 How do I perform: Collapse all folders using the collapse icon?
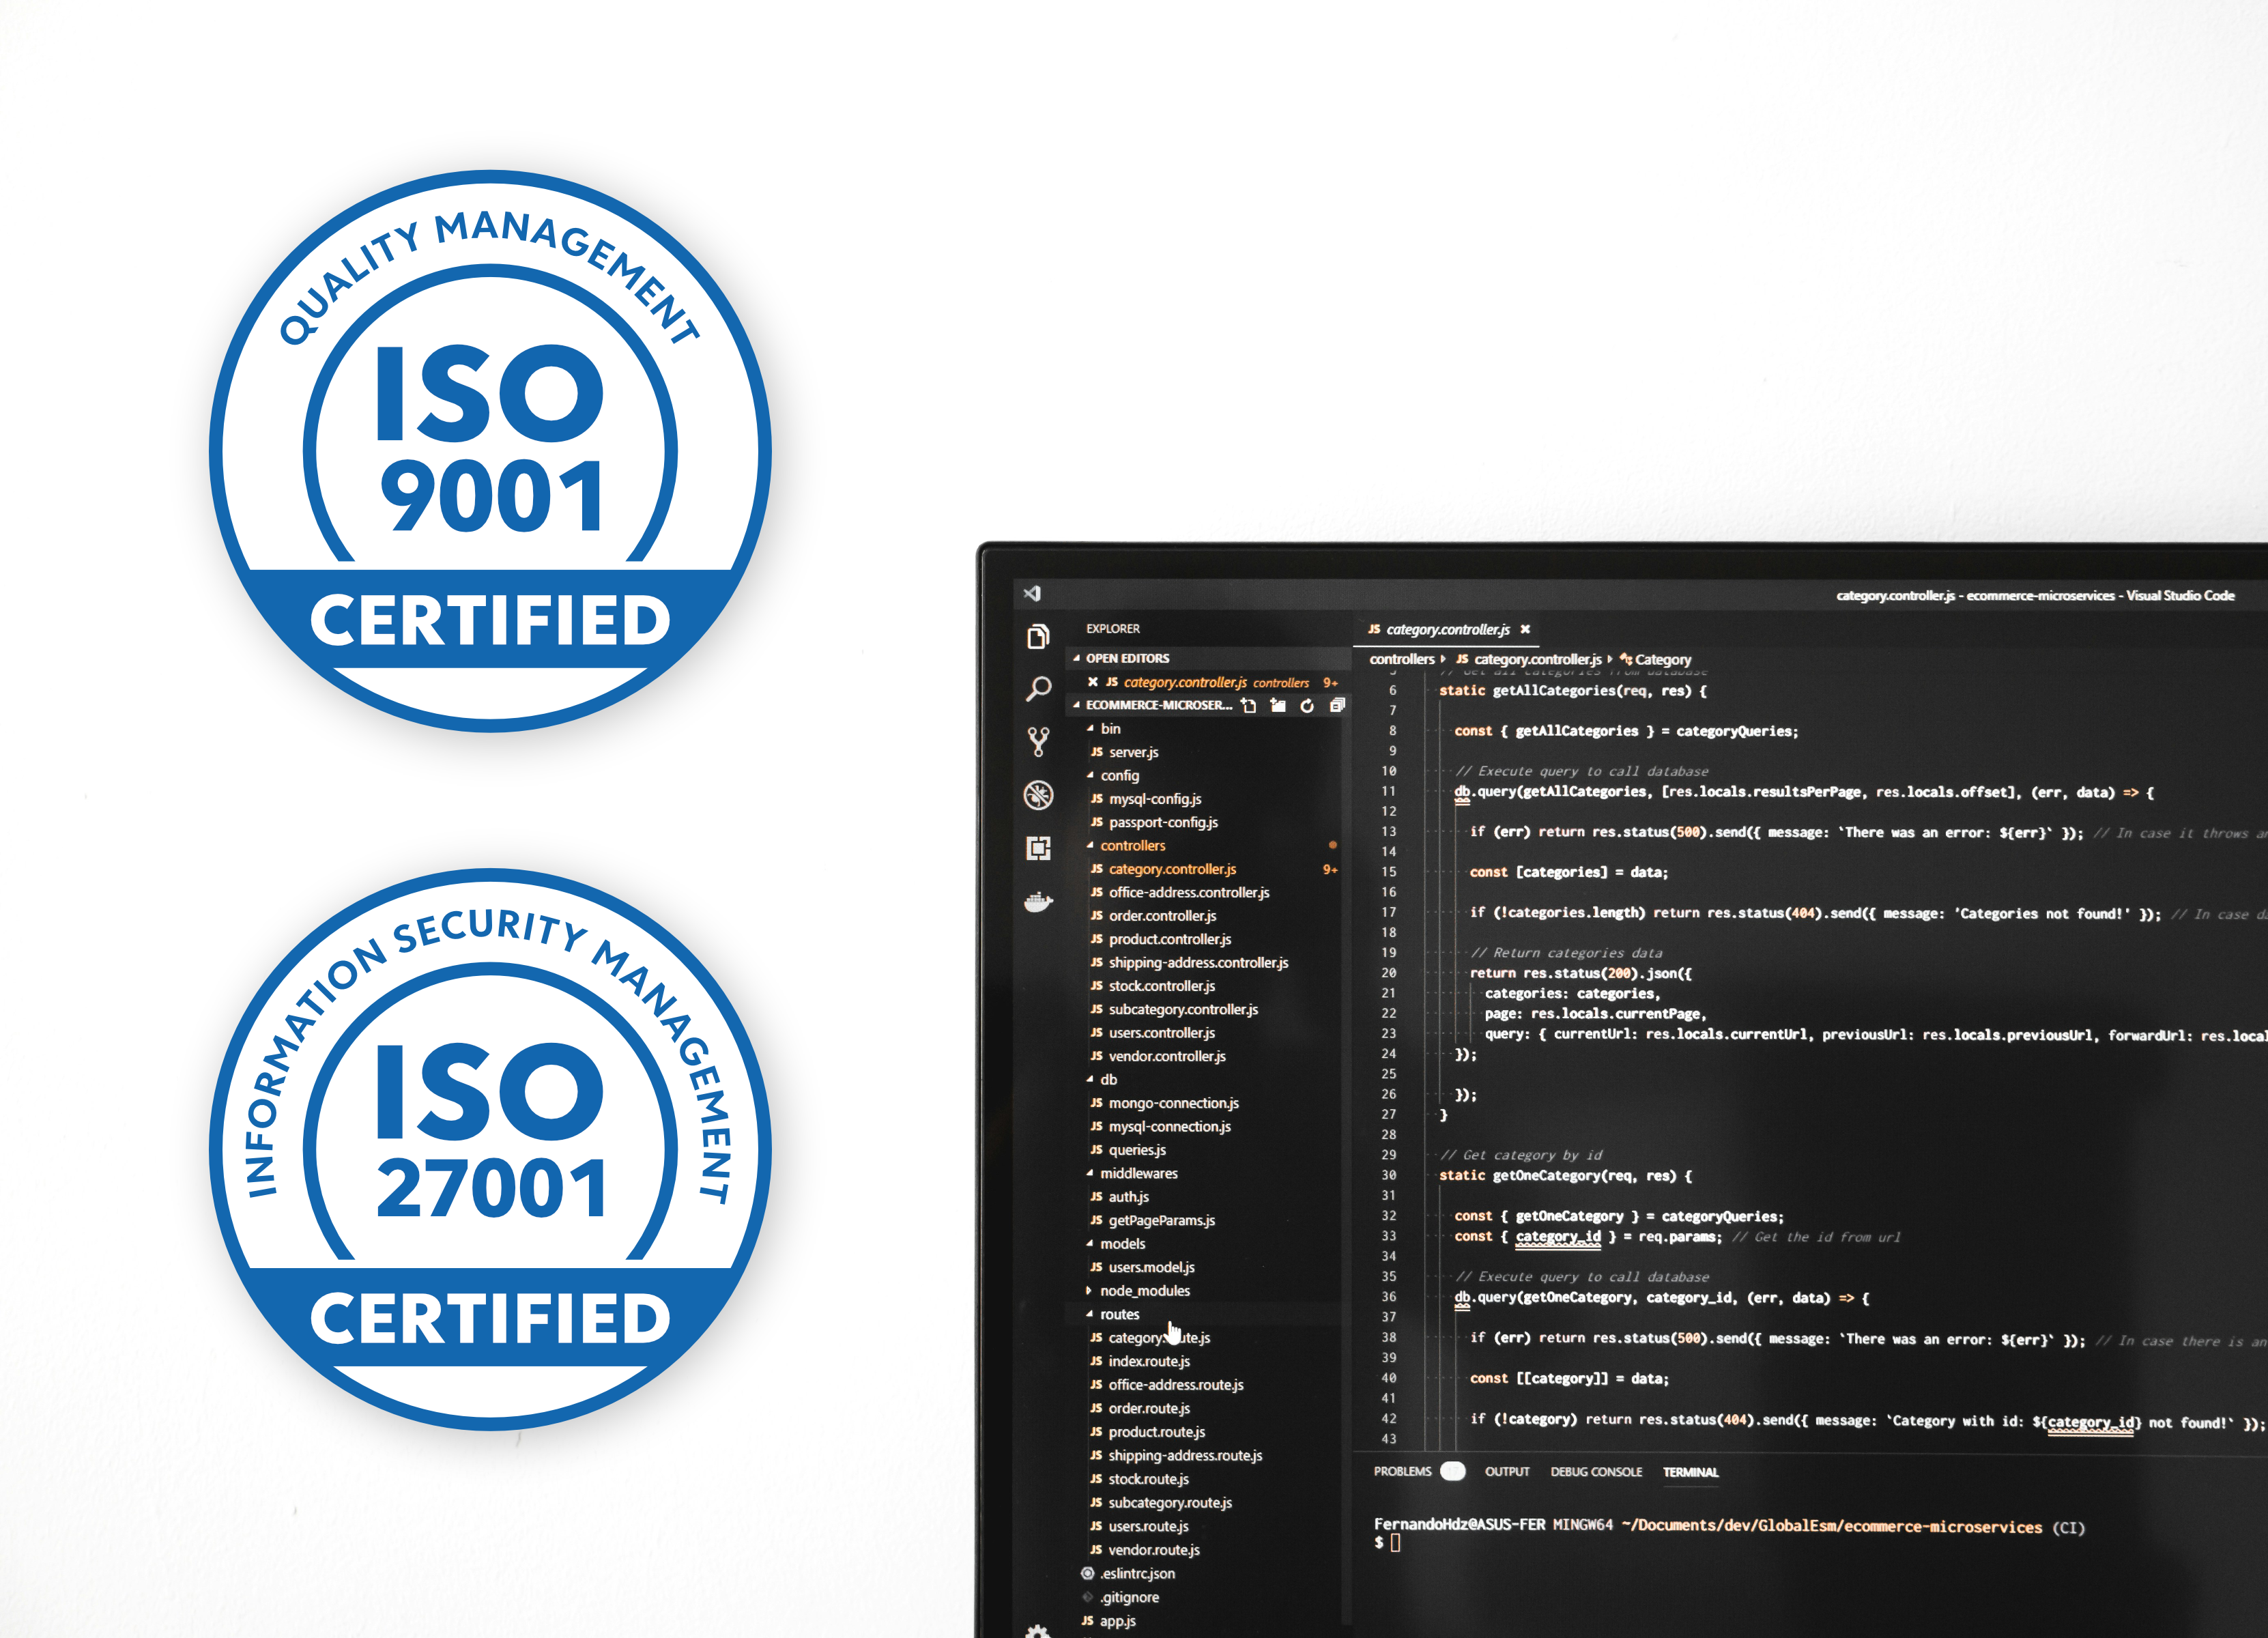click(x=1337, y=706)
